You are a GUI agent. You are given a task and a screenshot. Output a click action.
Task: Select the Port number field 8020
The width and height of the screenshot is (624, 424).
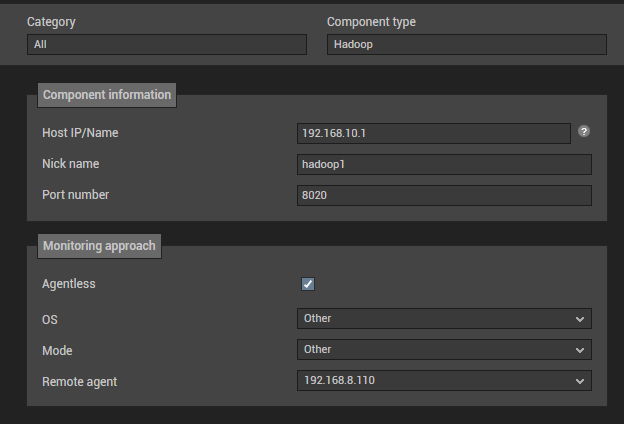[x=444, y=195]
